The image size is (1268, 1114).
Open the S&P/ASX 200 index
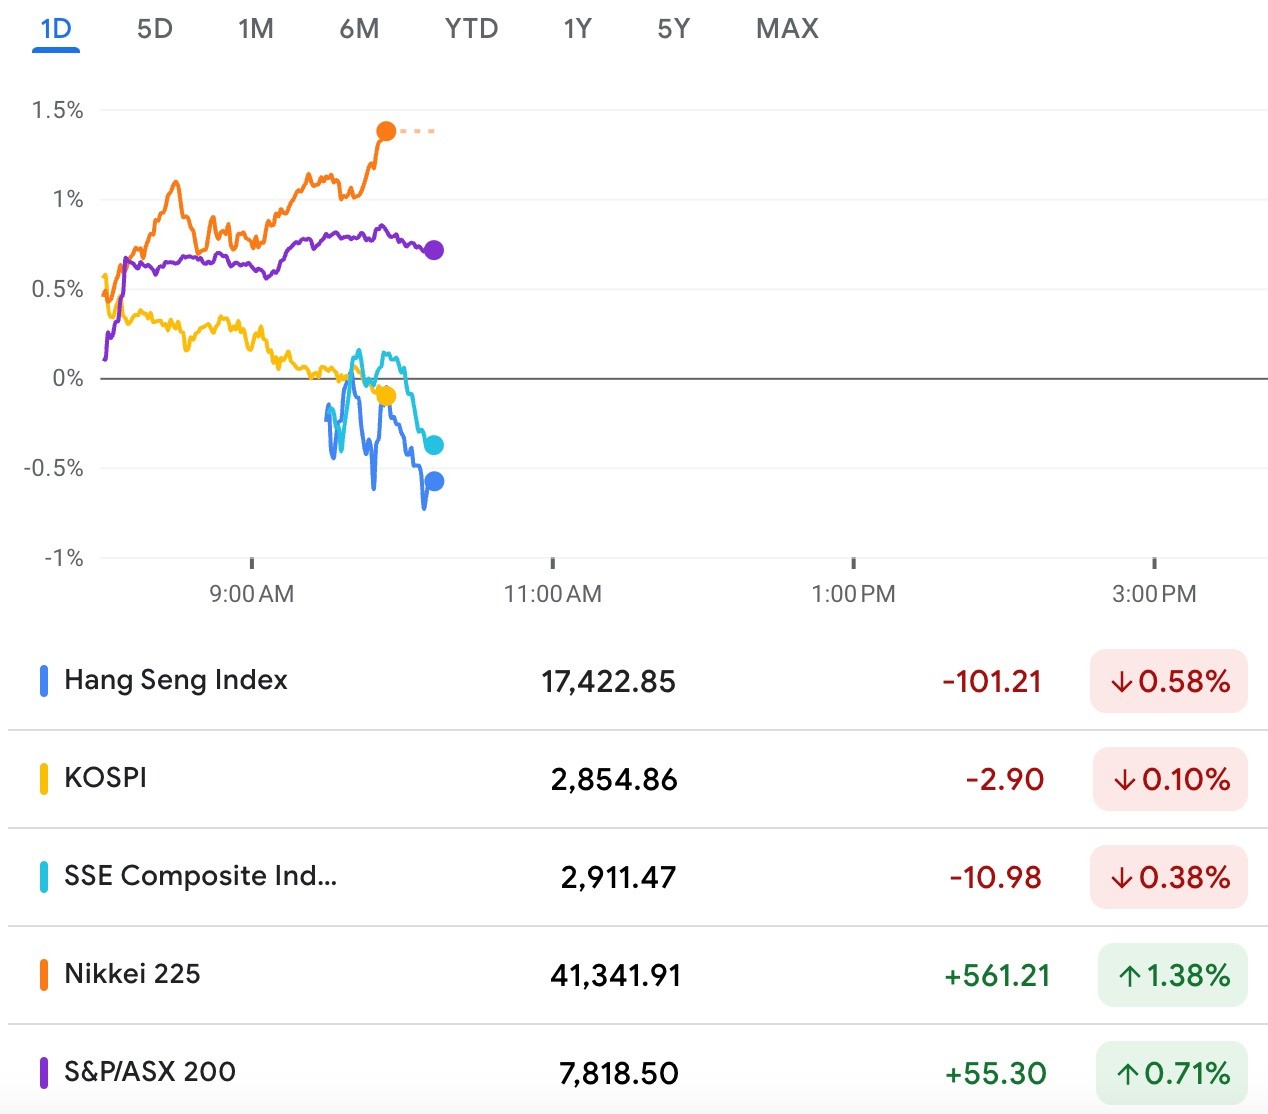click(x=150, y=1072)
